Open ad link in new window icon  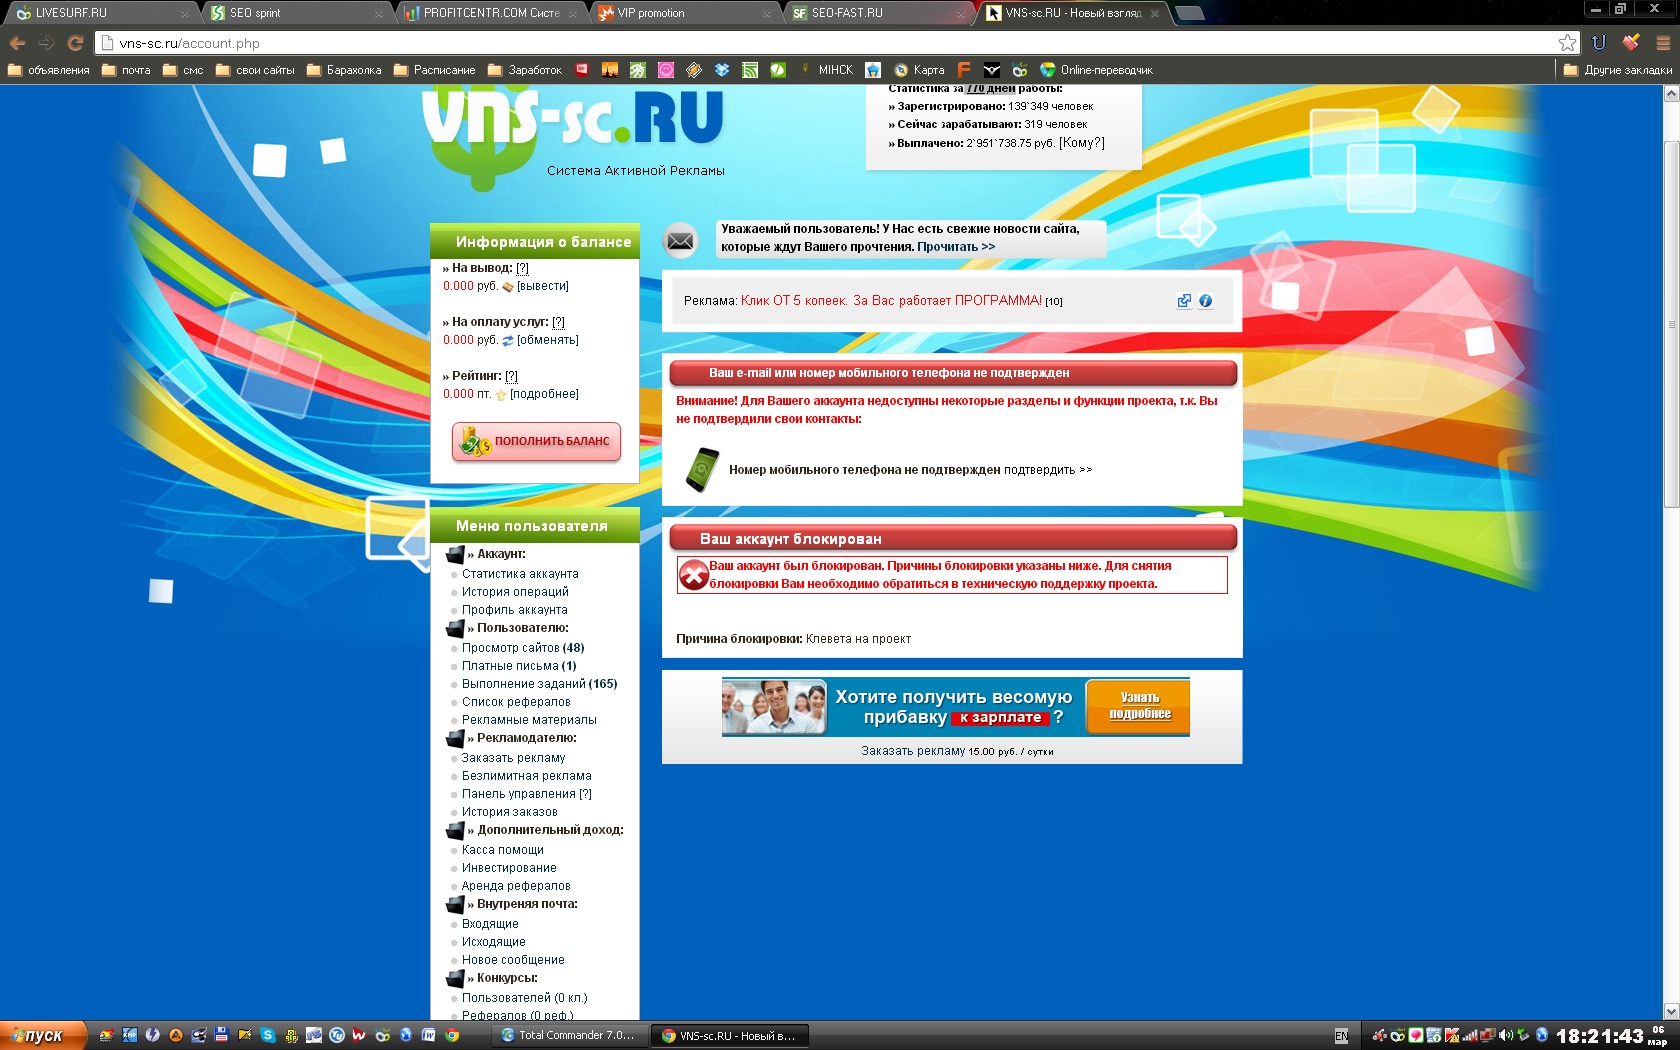pos(1184,301)
